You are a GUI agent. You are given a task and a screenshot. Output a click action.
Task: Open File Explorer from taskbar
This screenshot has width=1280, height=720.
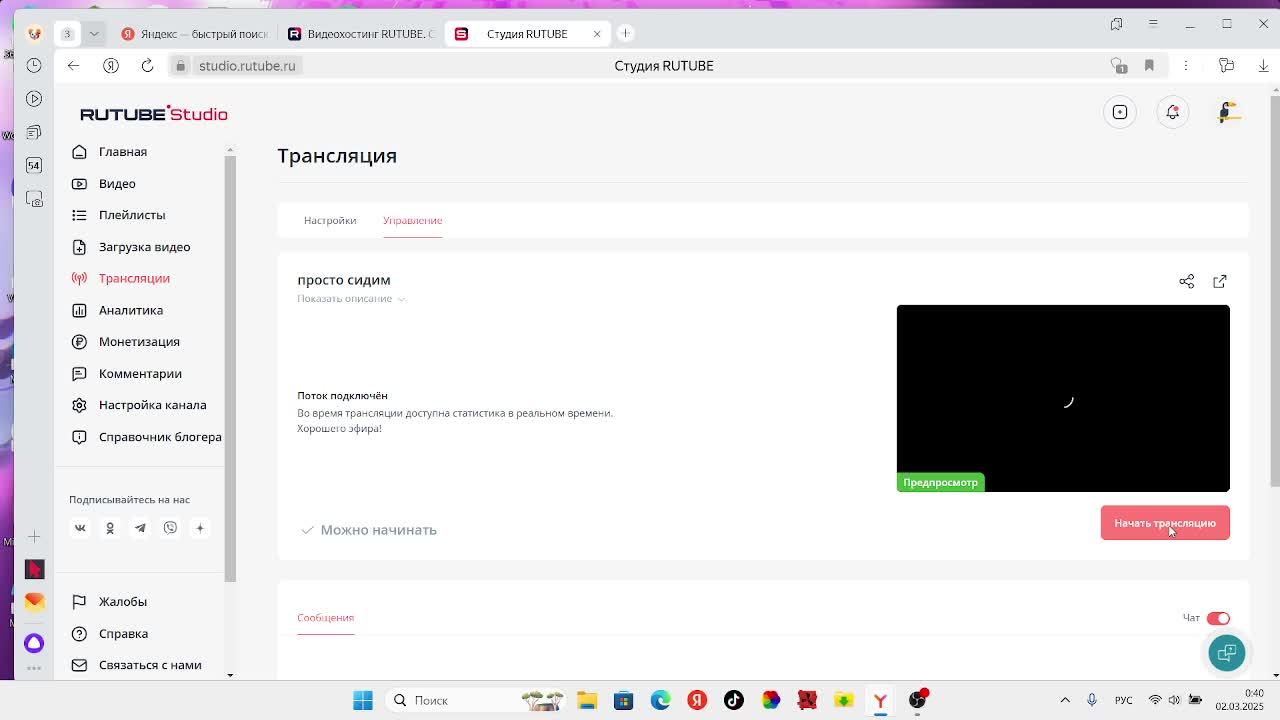[x=587, y=701]
